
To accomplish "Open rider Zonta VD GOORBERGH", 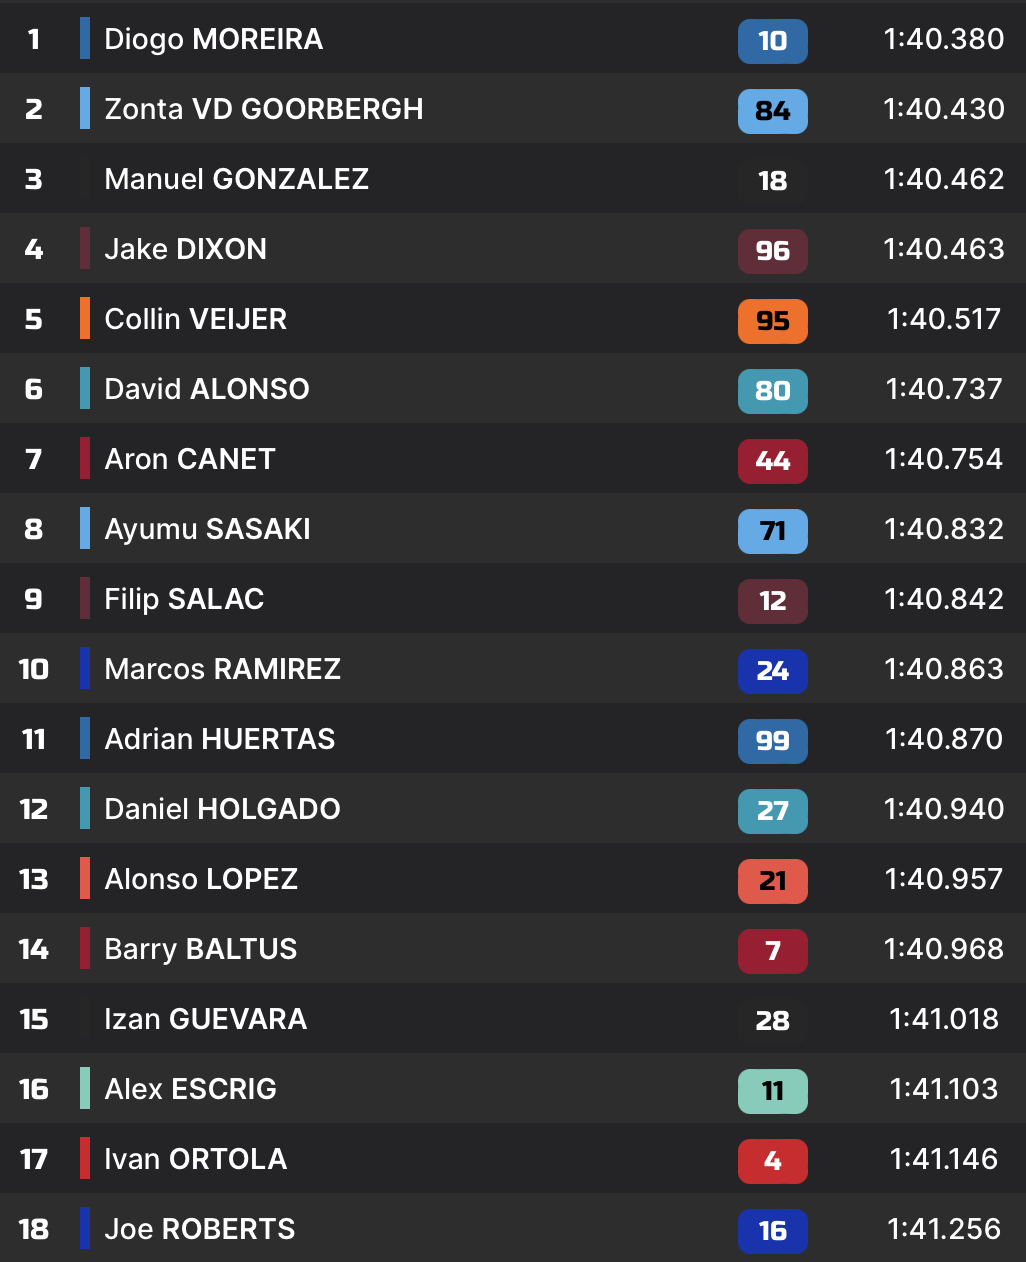I will coord(264,109).
